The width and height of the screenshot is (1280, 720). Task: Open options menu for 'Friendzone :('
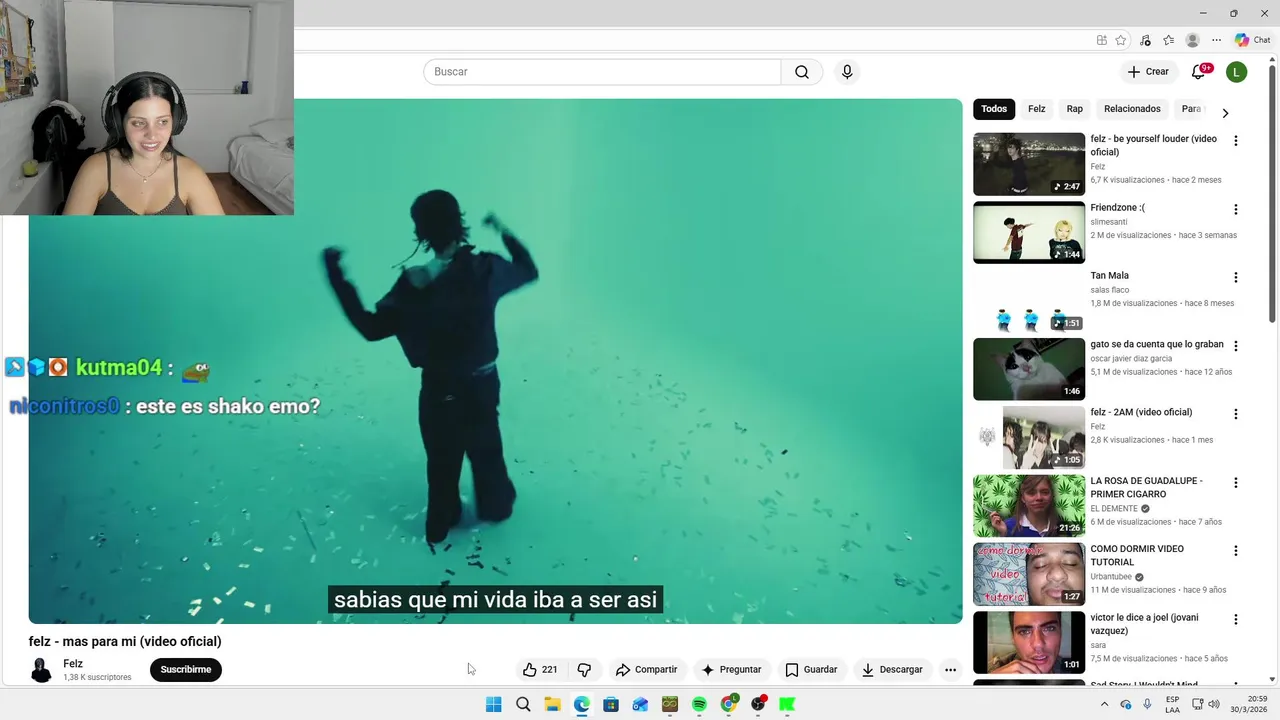pyautogui.click(x=1236, y=210)
